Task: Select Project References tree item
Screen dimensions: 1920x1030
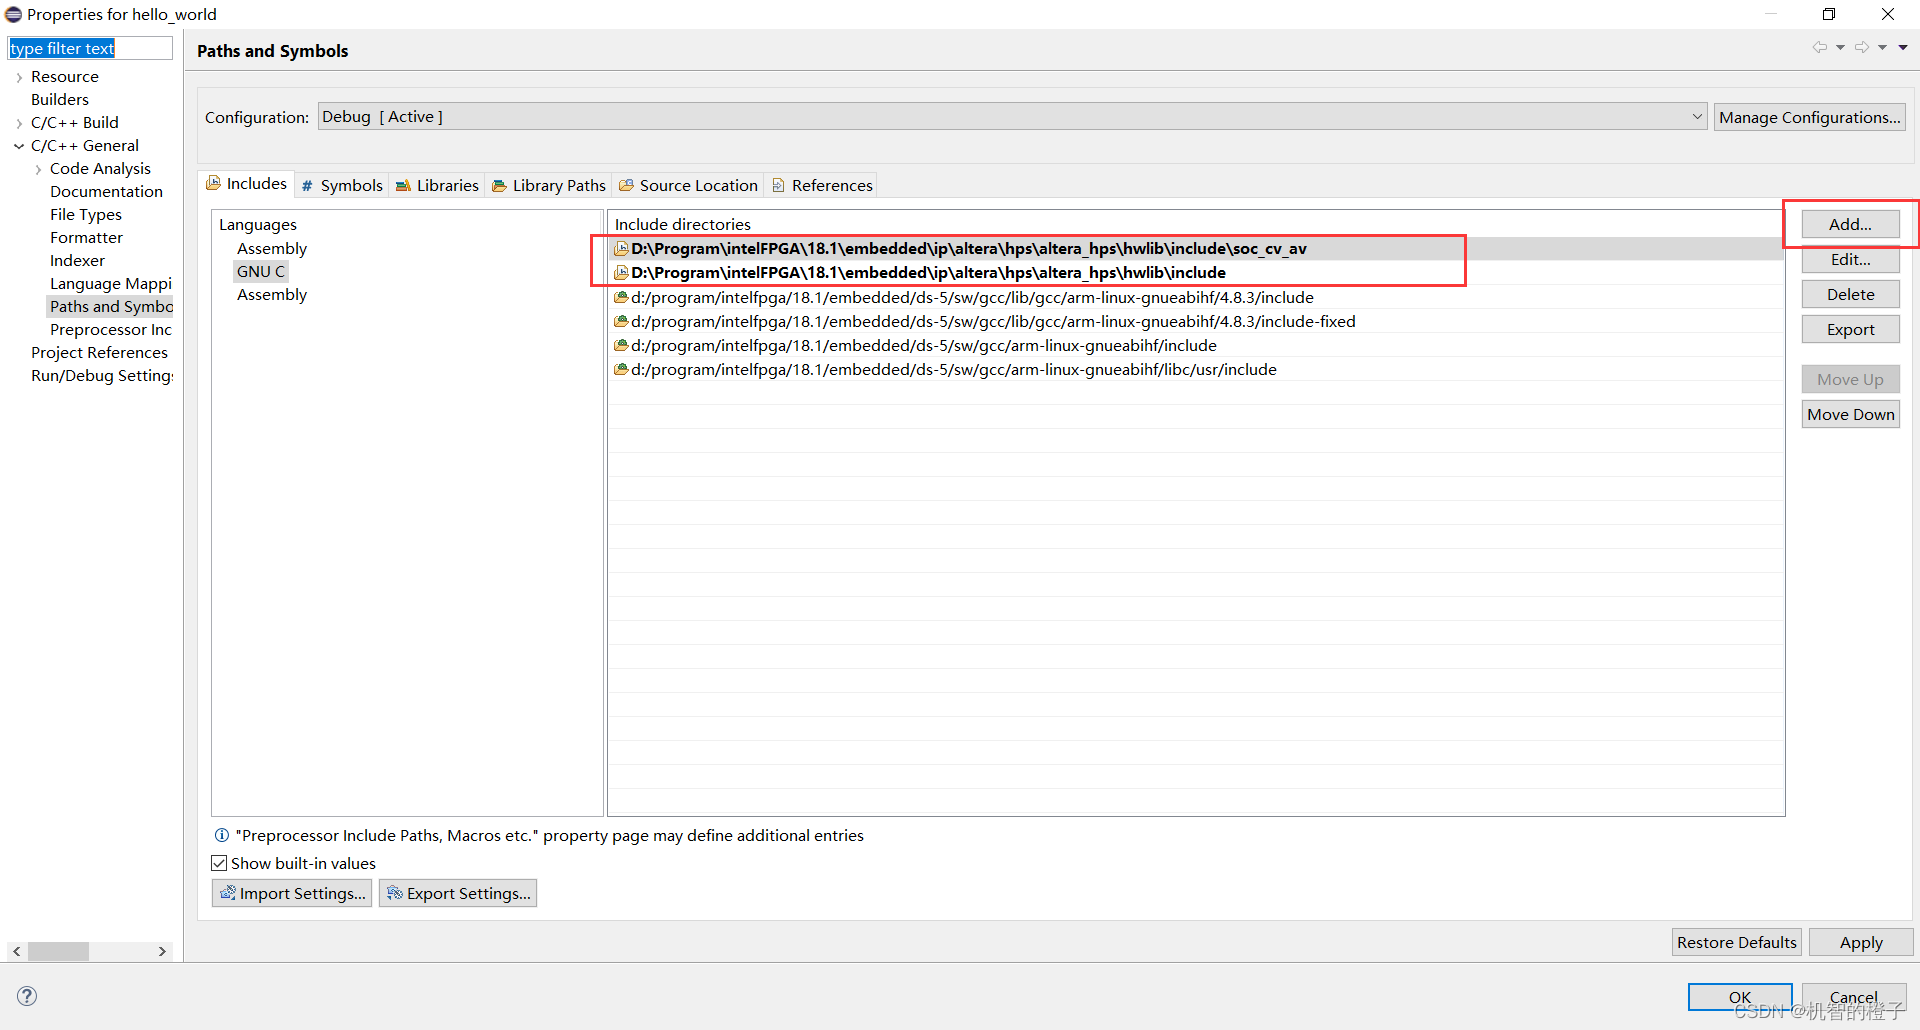Action: click(99, 353)
